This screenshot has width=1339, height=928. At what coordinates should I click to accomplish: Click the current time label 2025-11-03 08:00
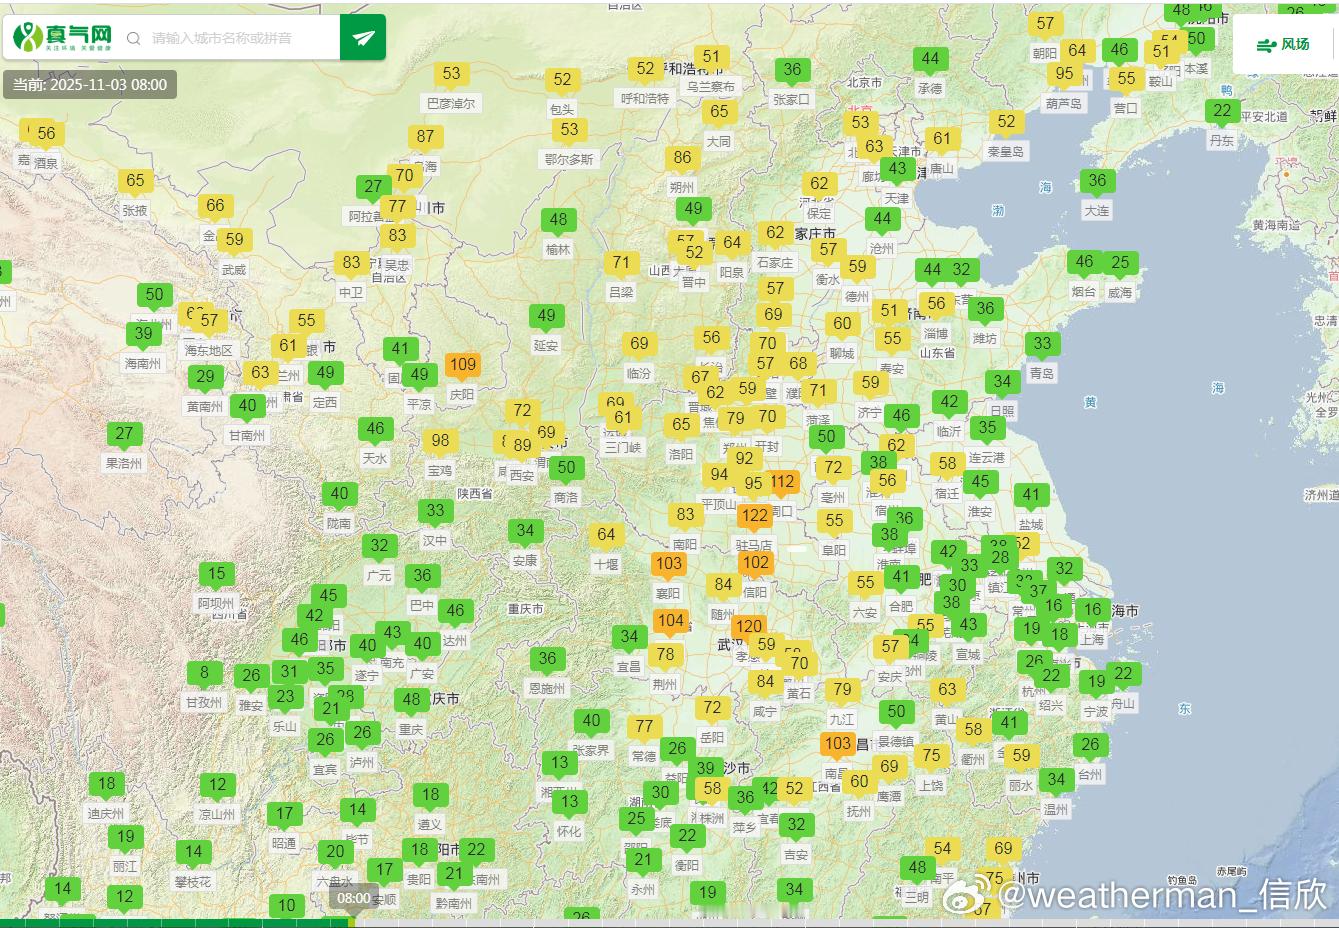(x=90, y=85)
